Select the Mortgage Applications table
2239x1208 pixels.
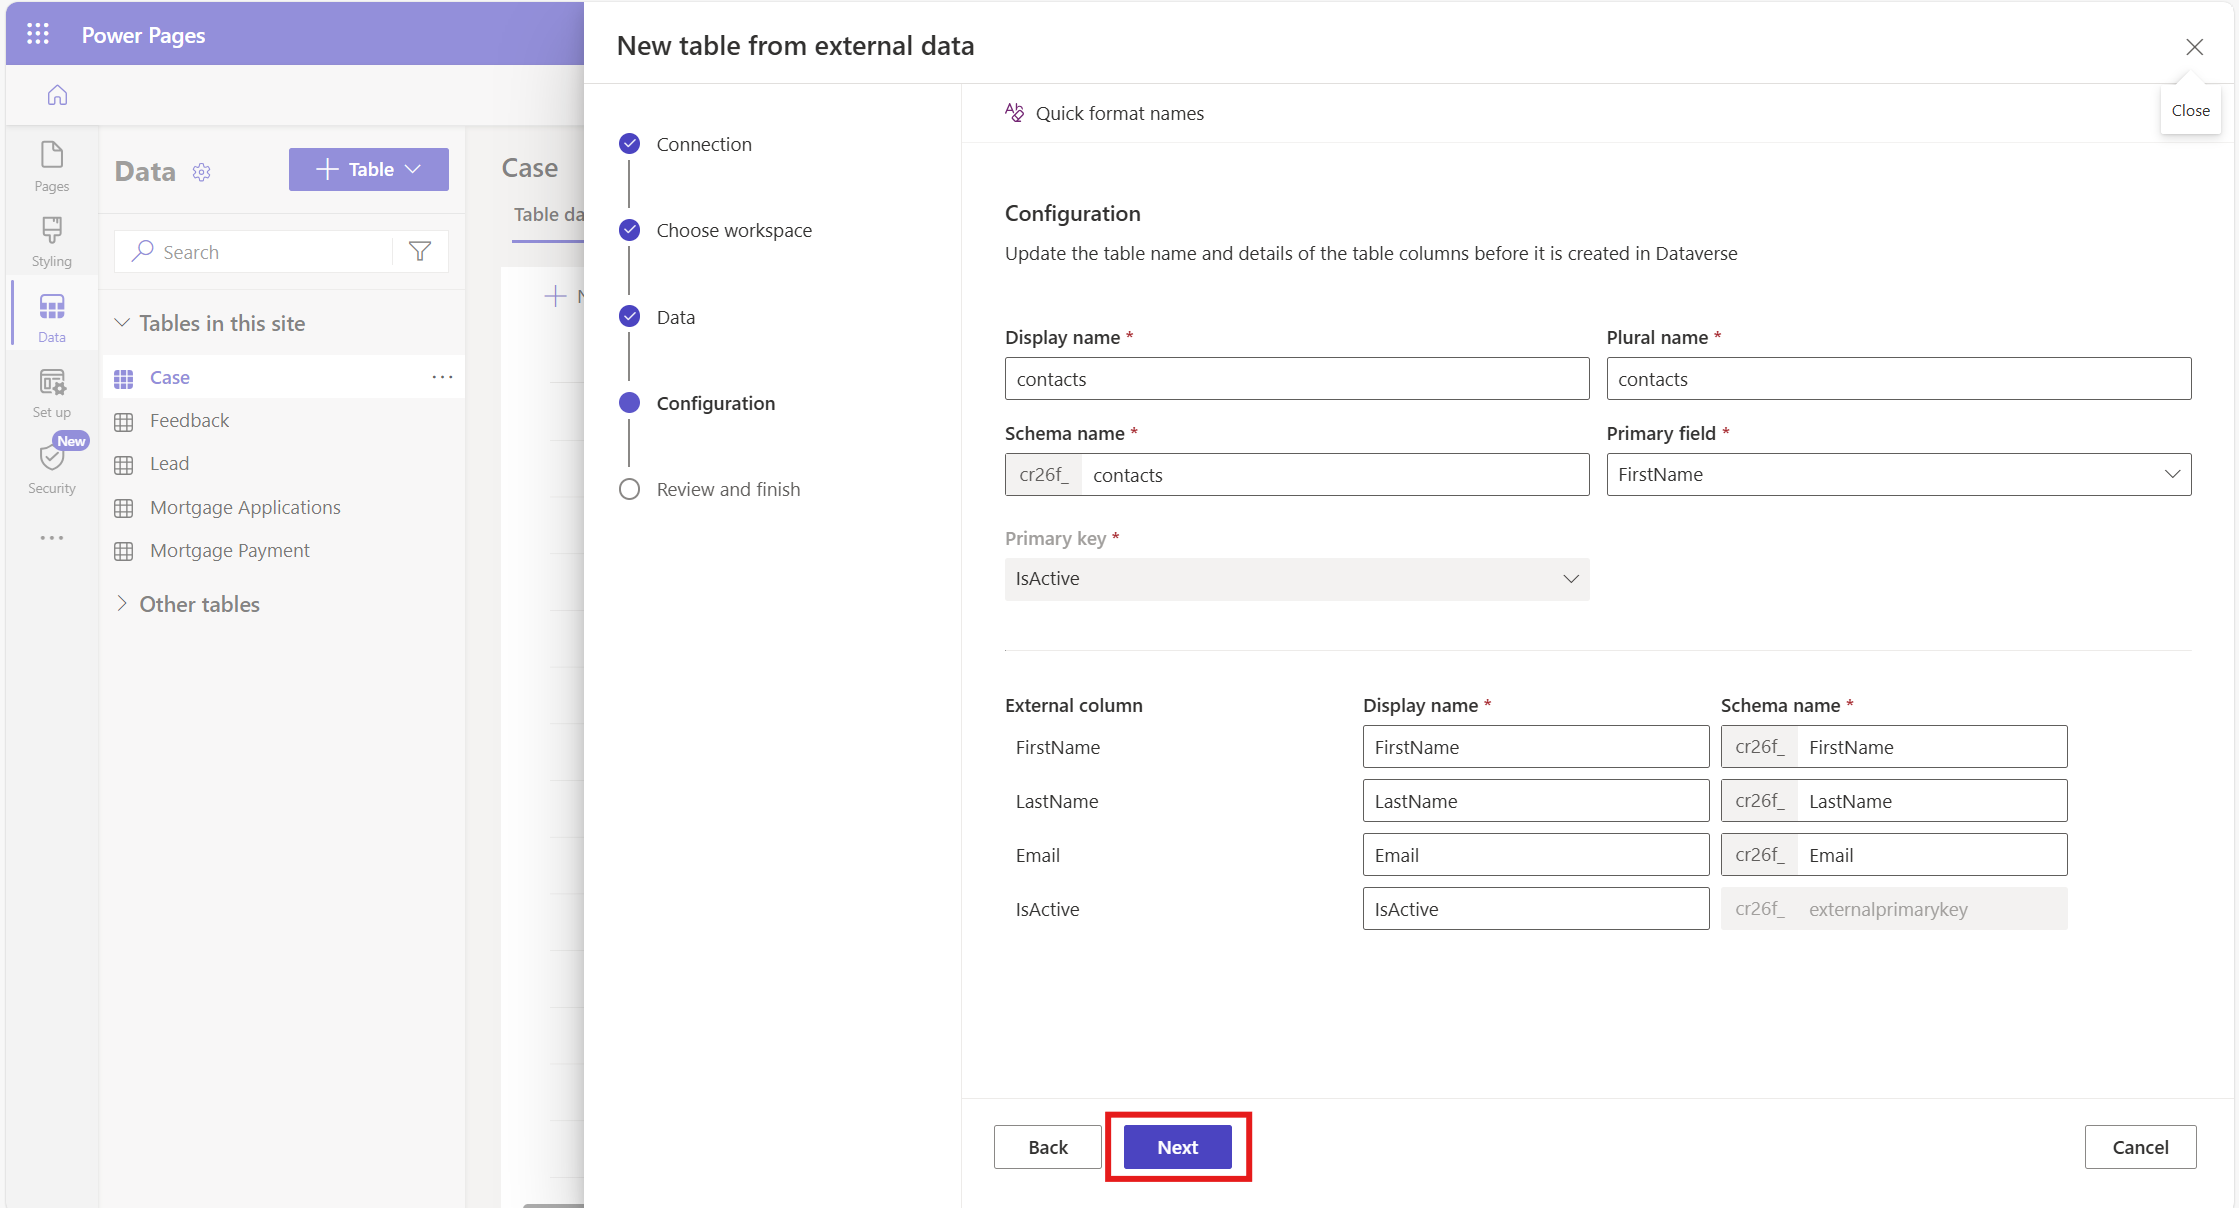click(245, 507)
